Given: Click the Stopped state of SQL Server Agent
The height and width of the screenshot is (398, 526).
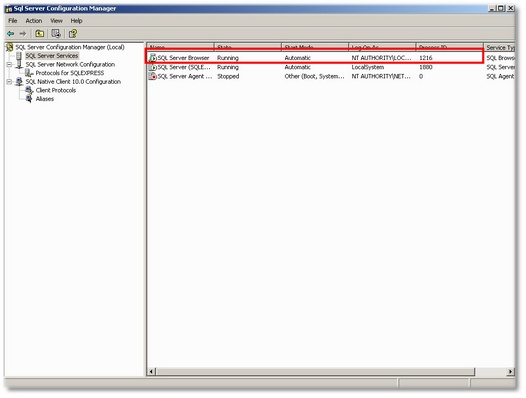Looking at the screenshot, I should [228, 77].
